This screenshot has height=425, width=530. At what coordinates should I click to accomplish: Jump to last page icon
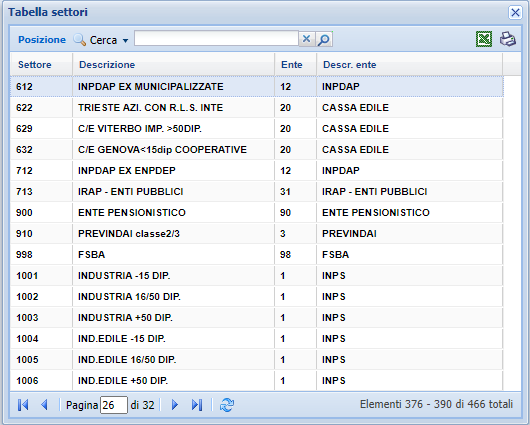pyautogui.click(x=197, y=404)
